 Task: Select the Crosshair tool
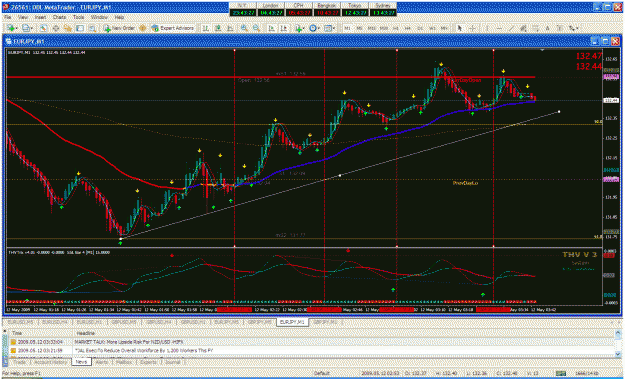[x=472, y=28]
